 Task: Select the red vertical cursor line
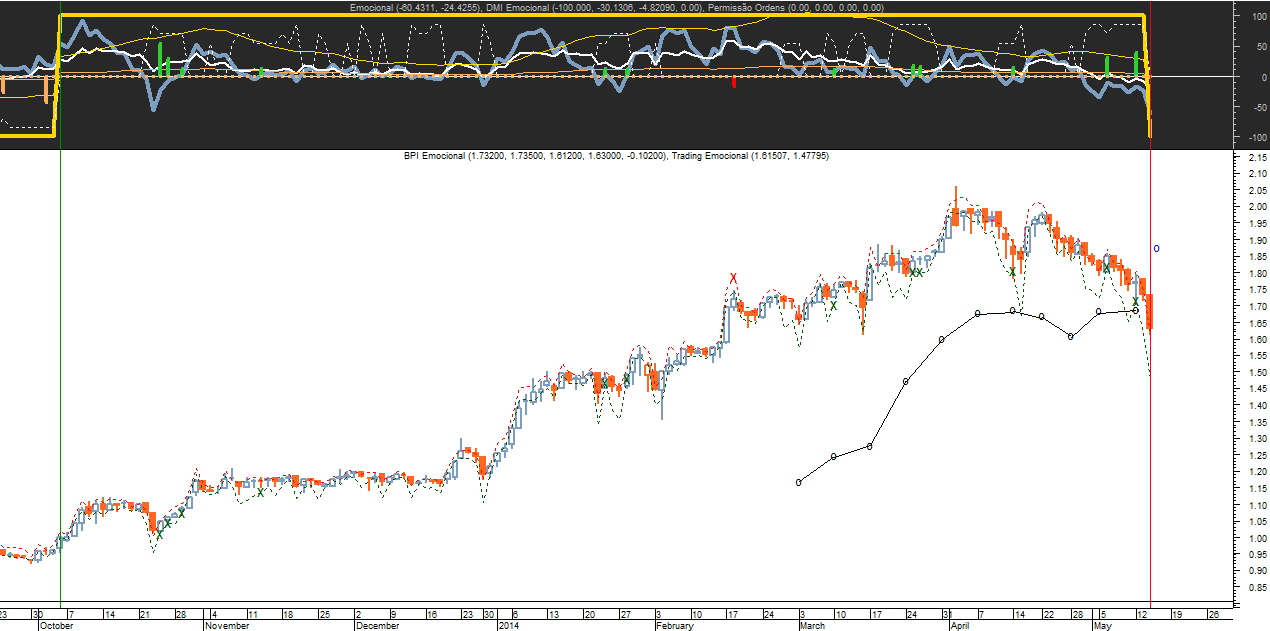click(x=1151, y=400)
